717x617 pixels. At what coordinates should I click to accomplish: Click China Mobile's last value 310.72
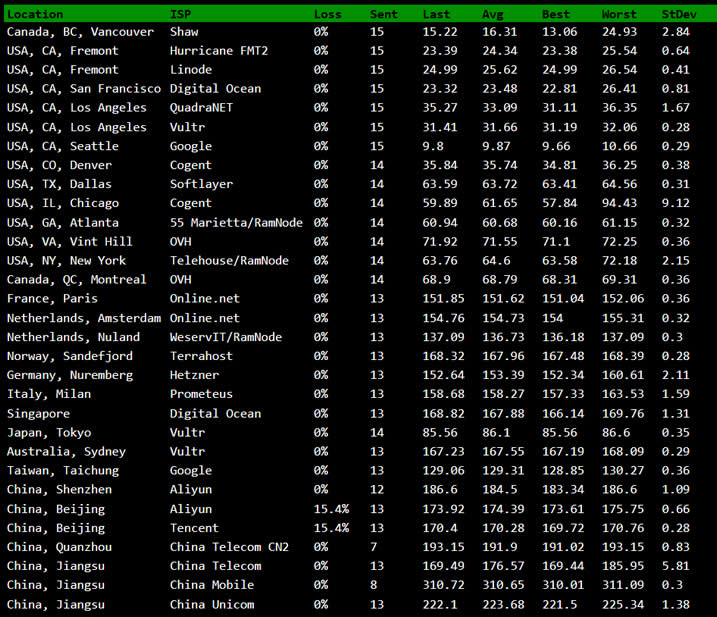[444, 585]
